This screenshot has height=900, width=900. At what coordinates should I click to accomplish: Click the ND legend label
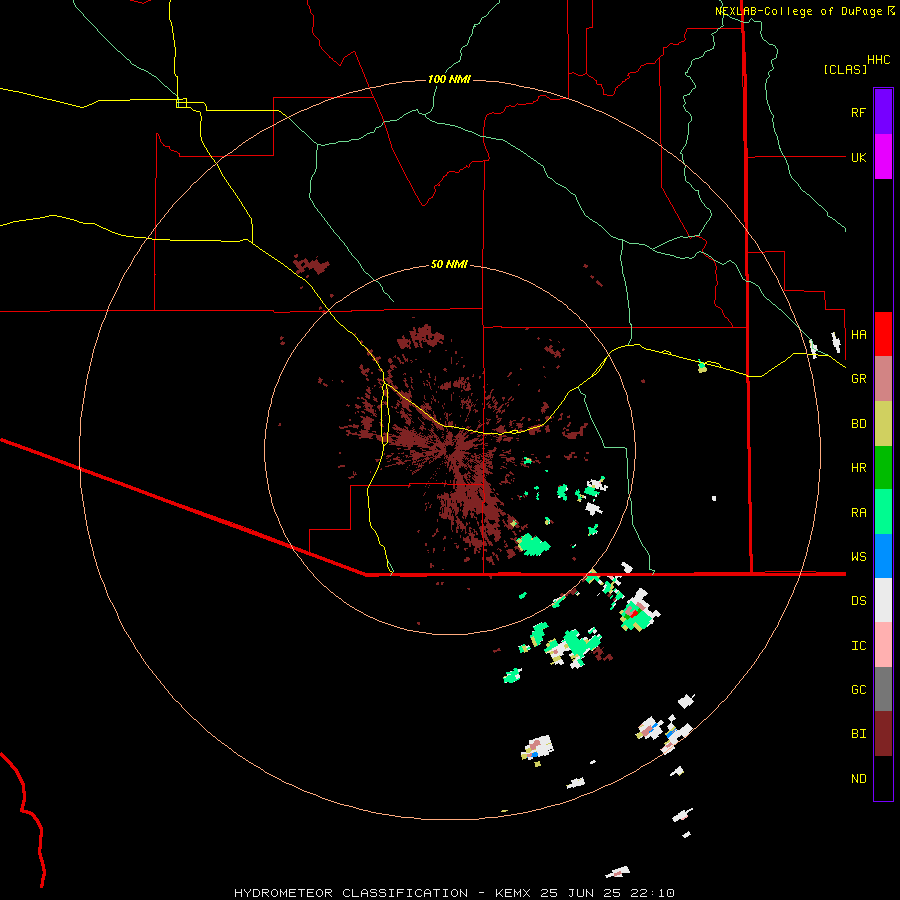(x=858, y=779)
